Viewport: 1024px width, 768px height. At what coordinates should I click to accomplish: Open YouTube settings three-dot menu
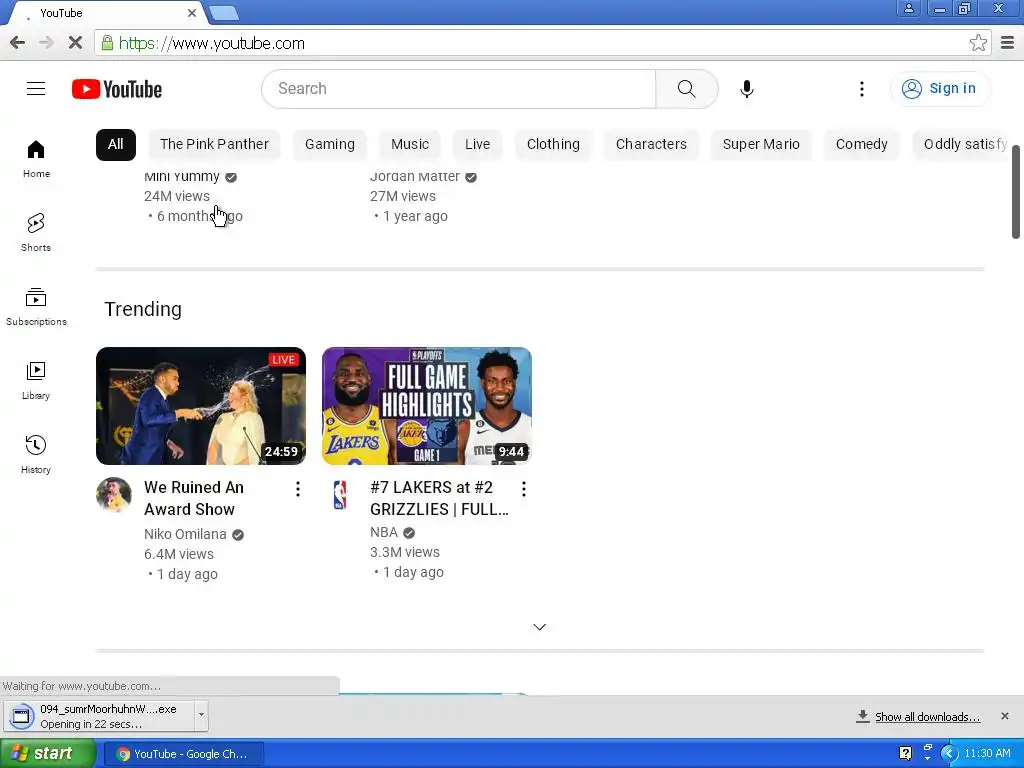[861, 89]
